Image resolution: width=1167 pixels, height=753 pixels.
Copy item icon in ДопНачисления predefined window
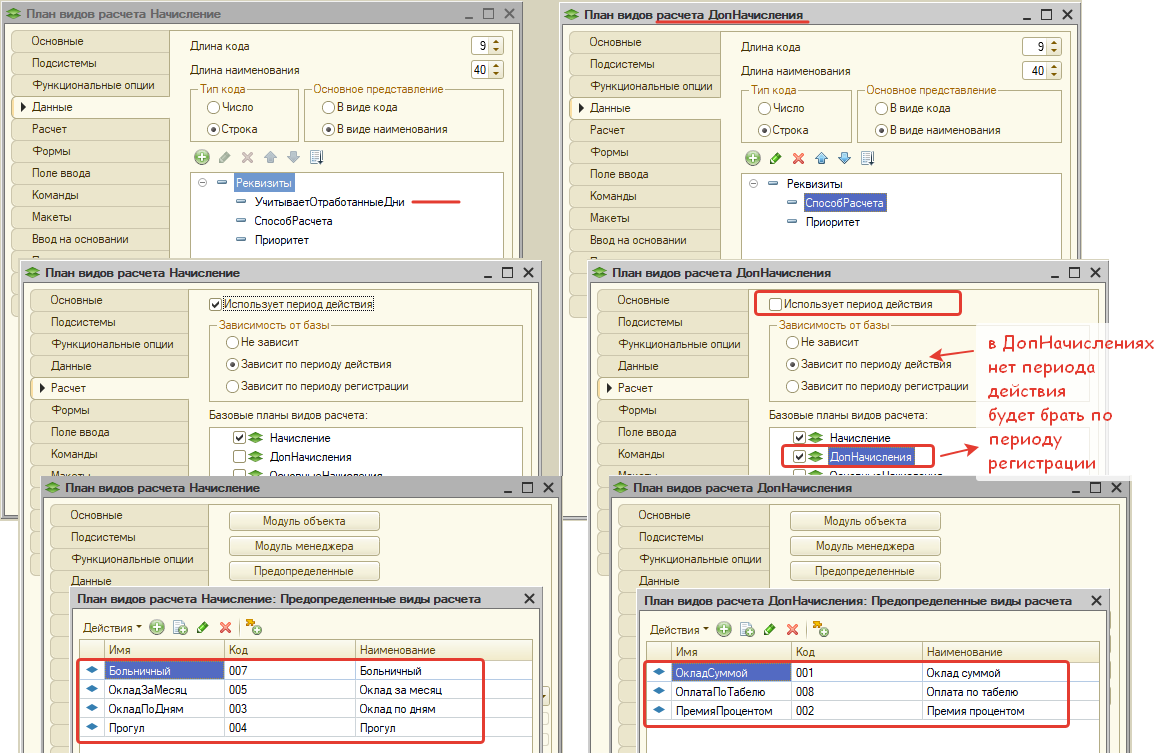point(747,629)
